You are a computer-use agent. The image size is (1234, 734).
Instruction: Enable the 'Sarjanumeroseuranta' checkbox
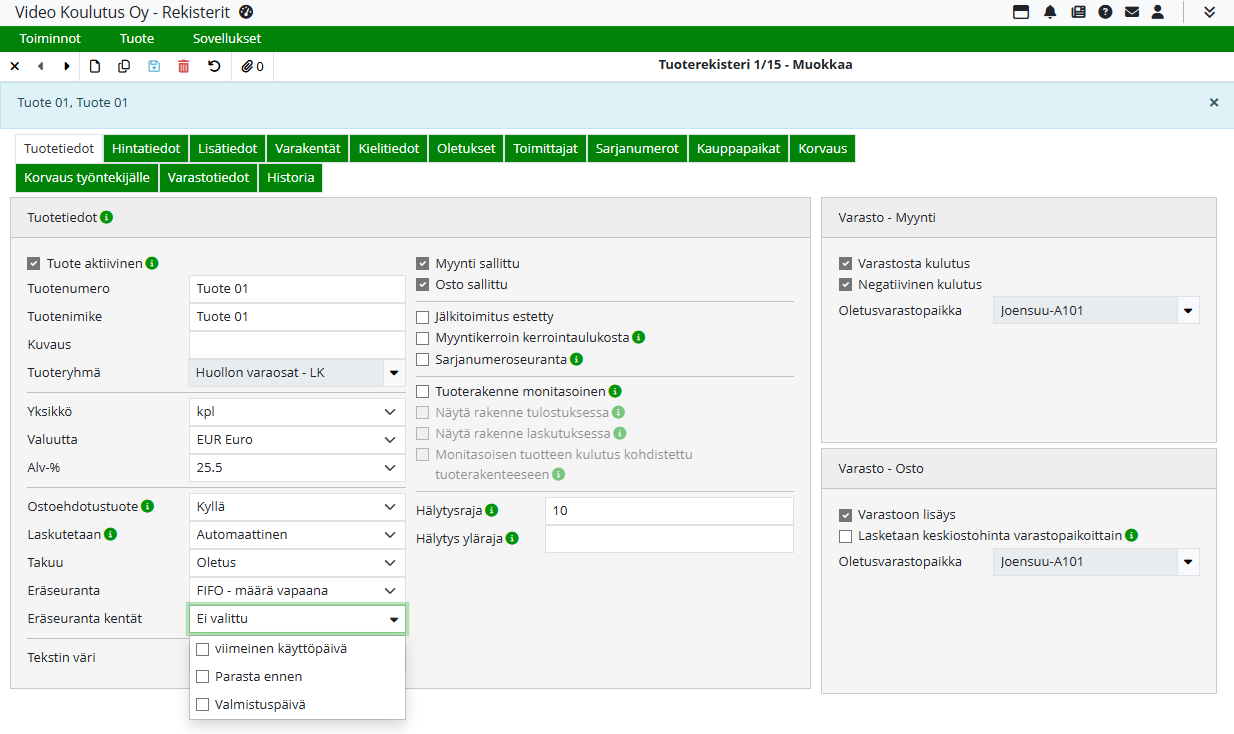click(423, 359)
